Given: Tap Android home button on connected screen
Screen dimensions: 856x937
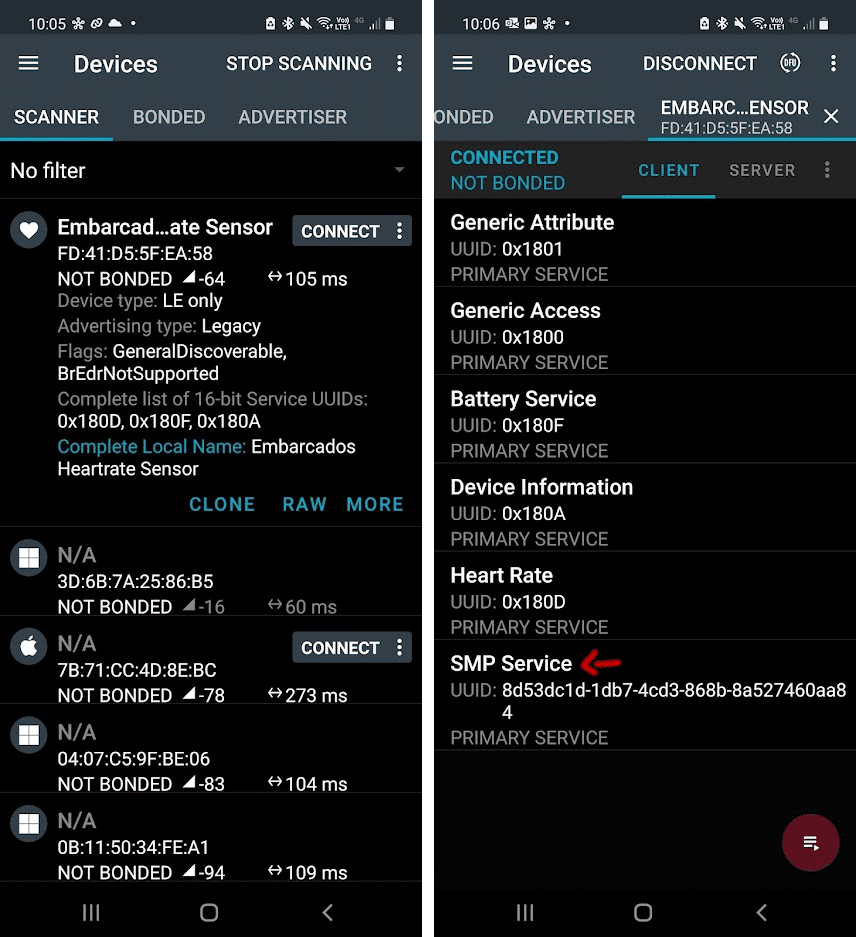Looking at the screenshot, I should (x=643, y=912).
